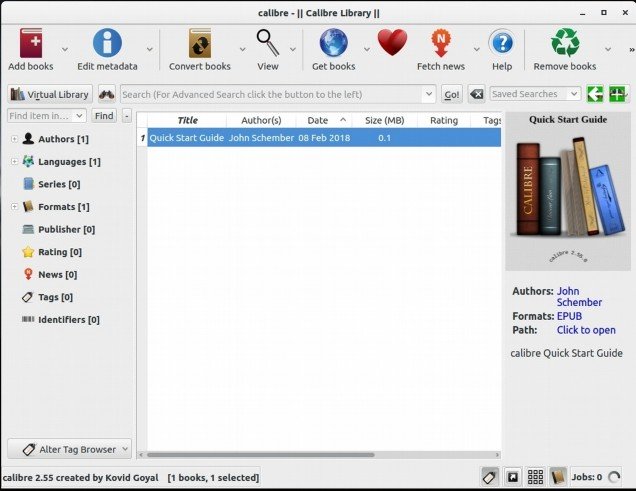Open Alter Tag Browser menu
The image size is (636, 491).
[70, 449]
